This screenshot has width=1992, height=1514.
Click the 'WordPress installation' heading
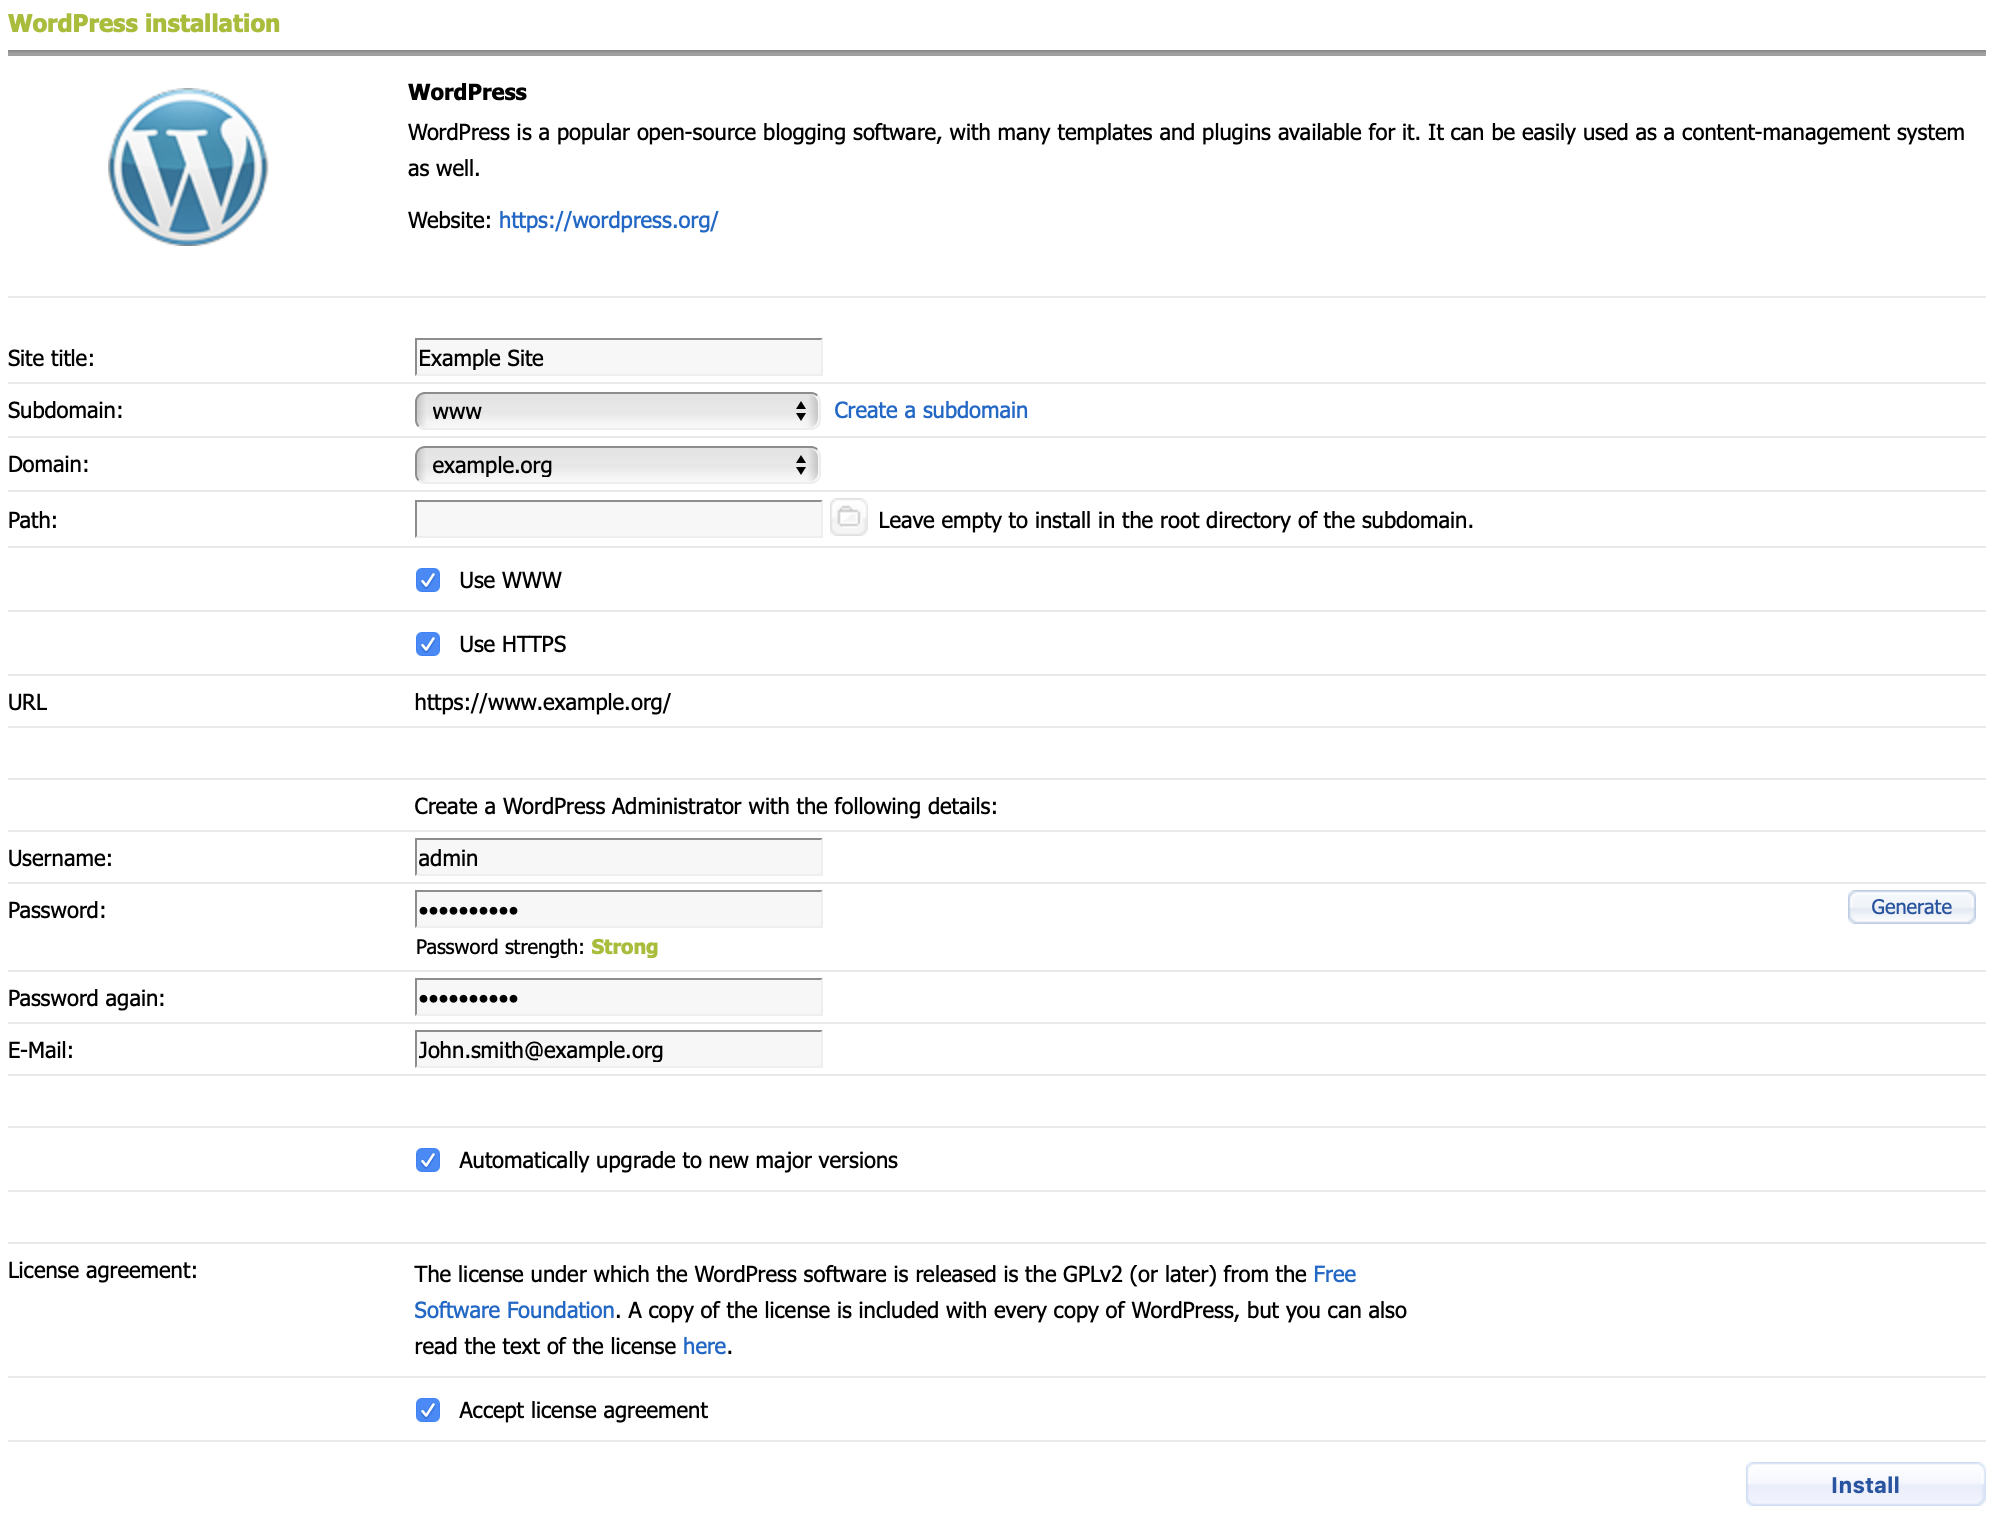[144, 23]
